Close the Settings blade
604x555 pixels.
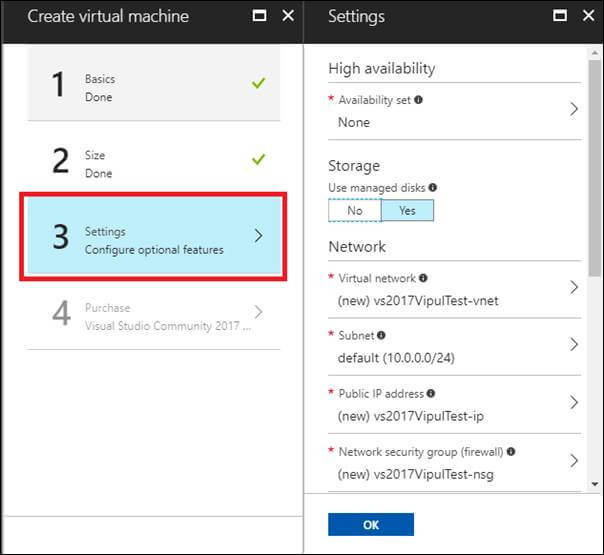[x=588, y=16]
